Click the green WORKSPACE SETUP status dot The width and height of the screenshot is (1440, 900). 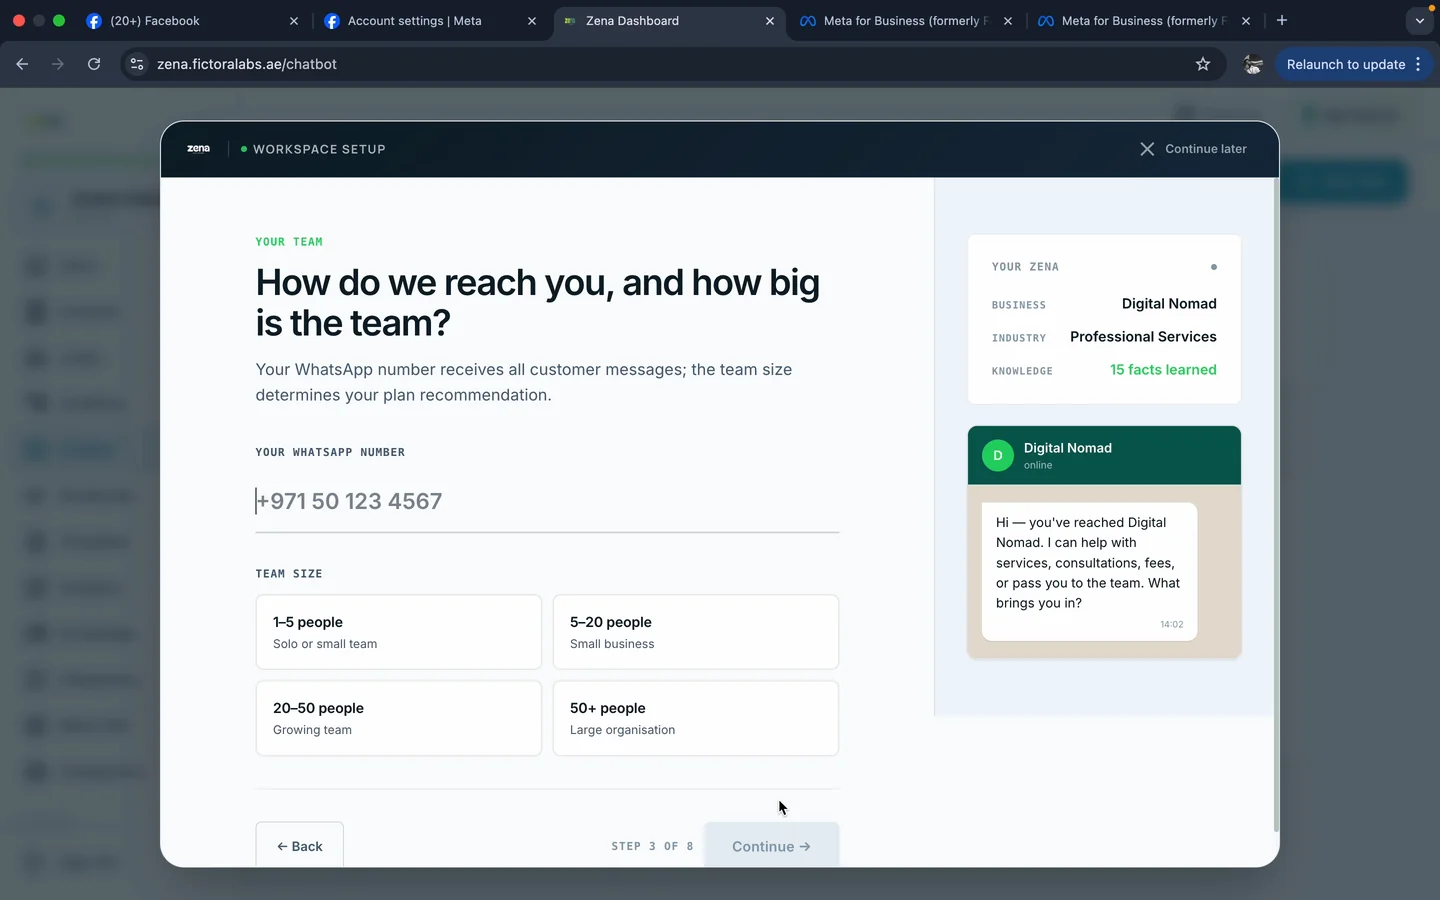pos(244,149)
